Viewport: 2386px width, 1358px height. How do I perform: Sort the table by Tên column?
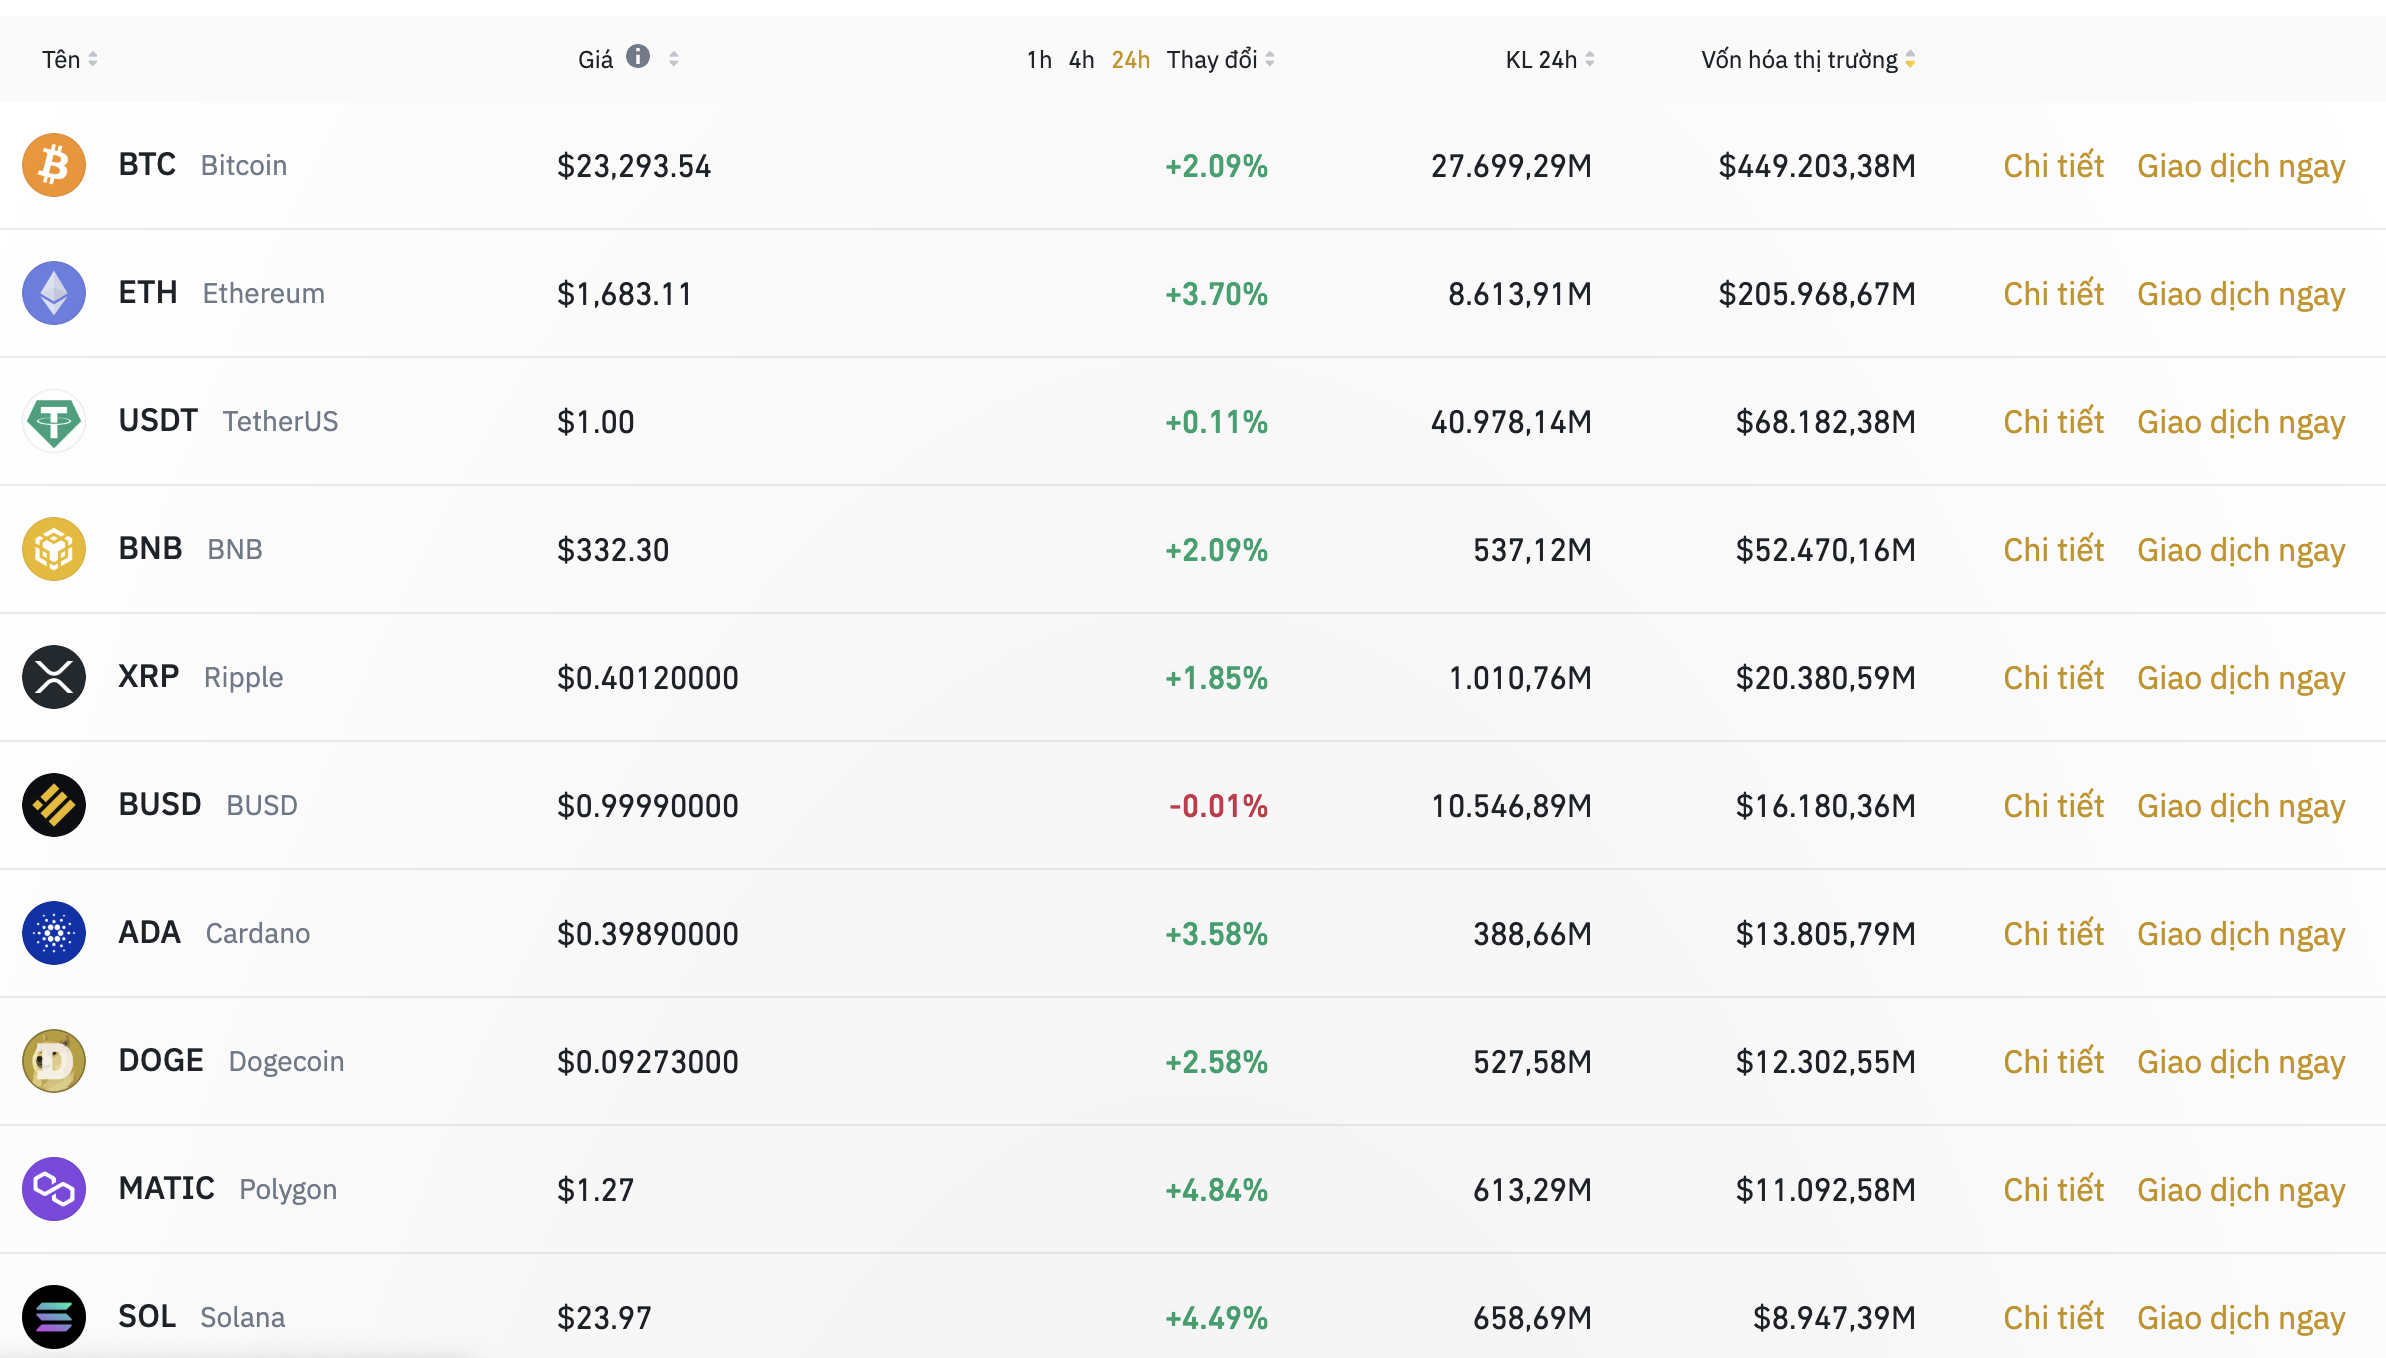click(x=70, y=60)
